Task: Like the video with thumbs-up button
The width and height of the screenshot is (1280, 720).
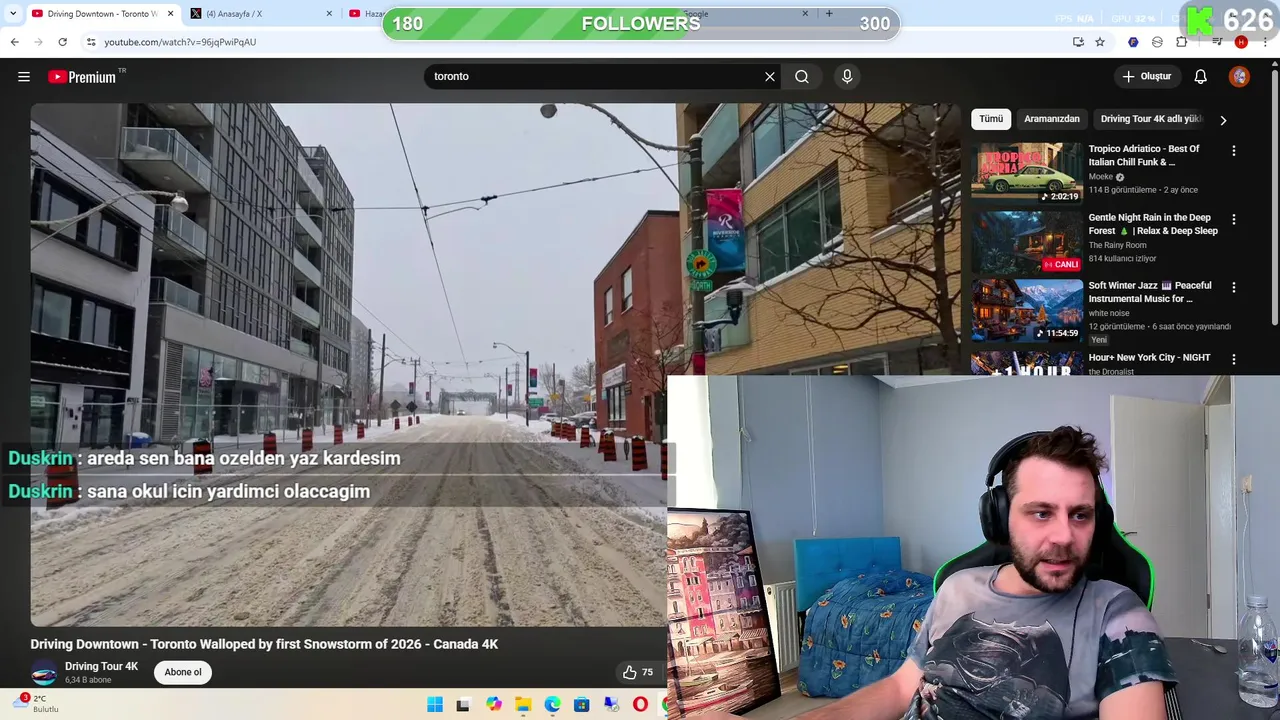Action: pos(637,672)
